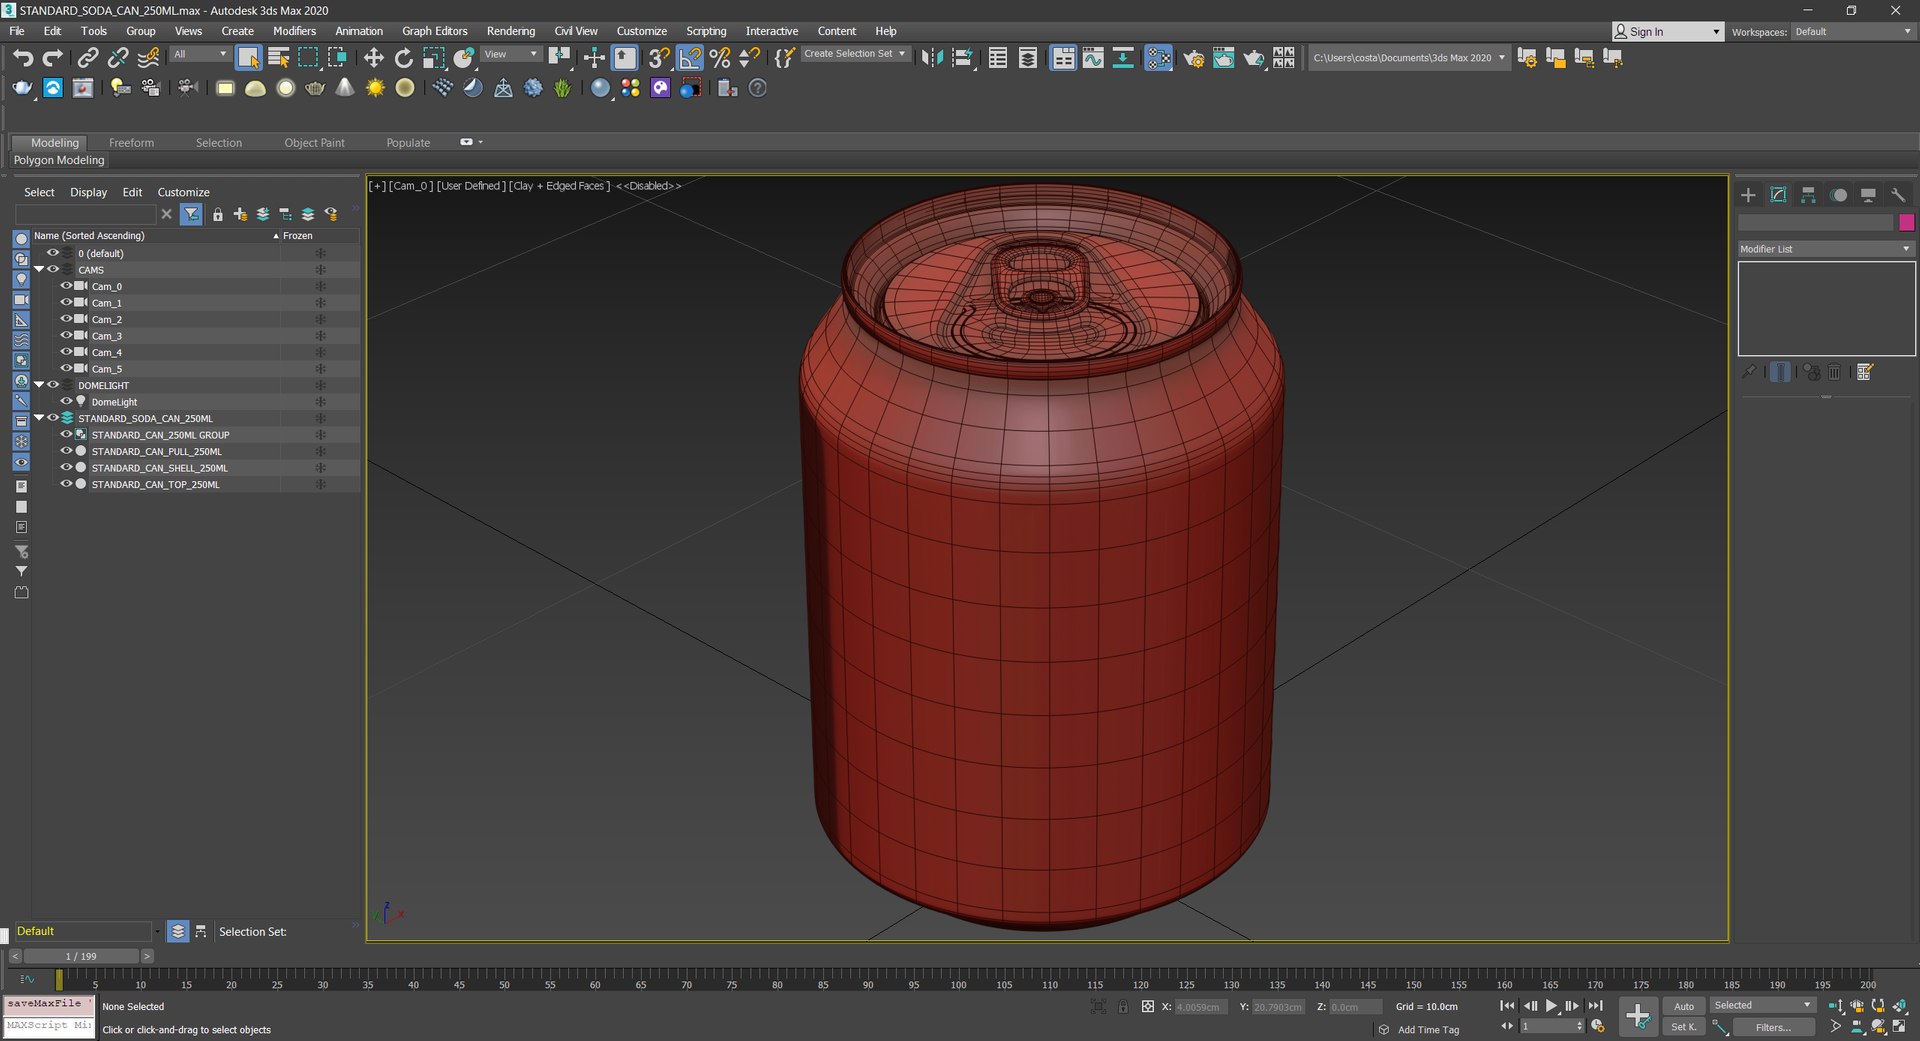Click the large Set Keys plus button
1920x1041 pixels.
1638,1016
